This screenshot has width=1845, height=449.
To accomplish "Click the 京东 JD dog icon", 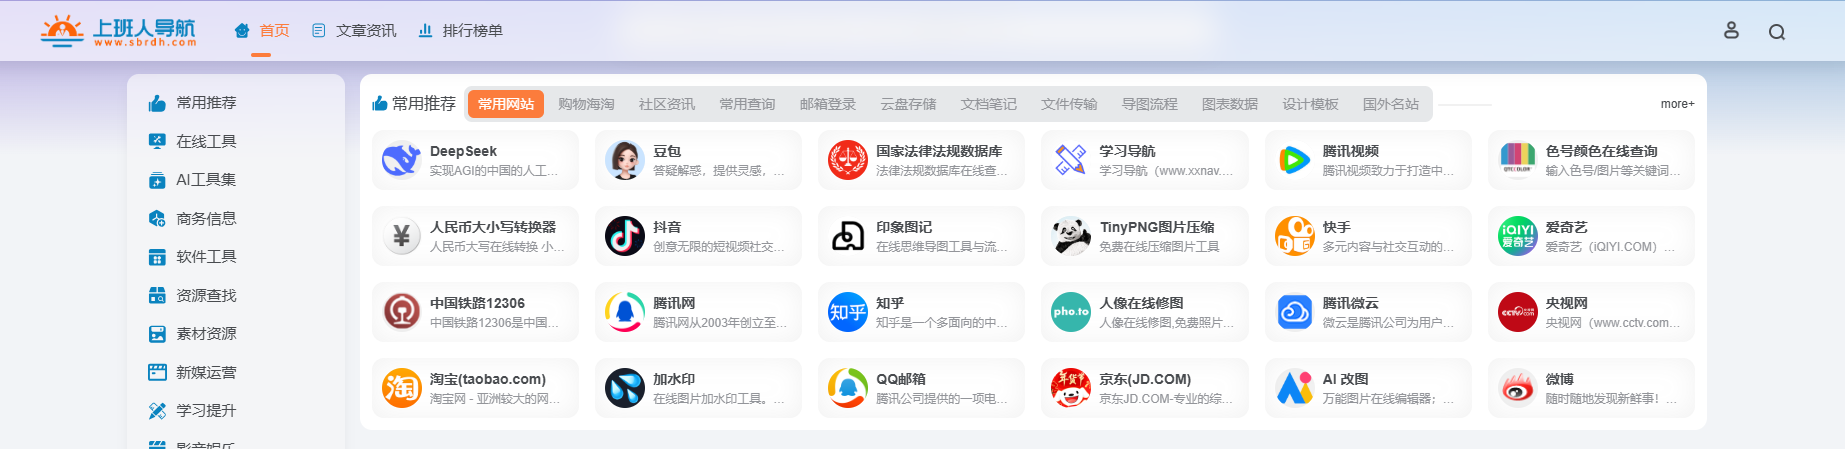I will click(1071, 388).
